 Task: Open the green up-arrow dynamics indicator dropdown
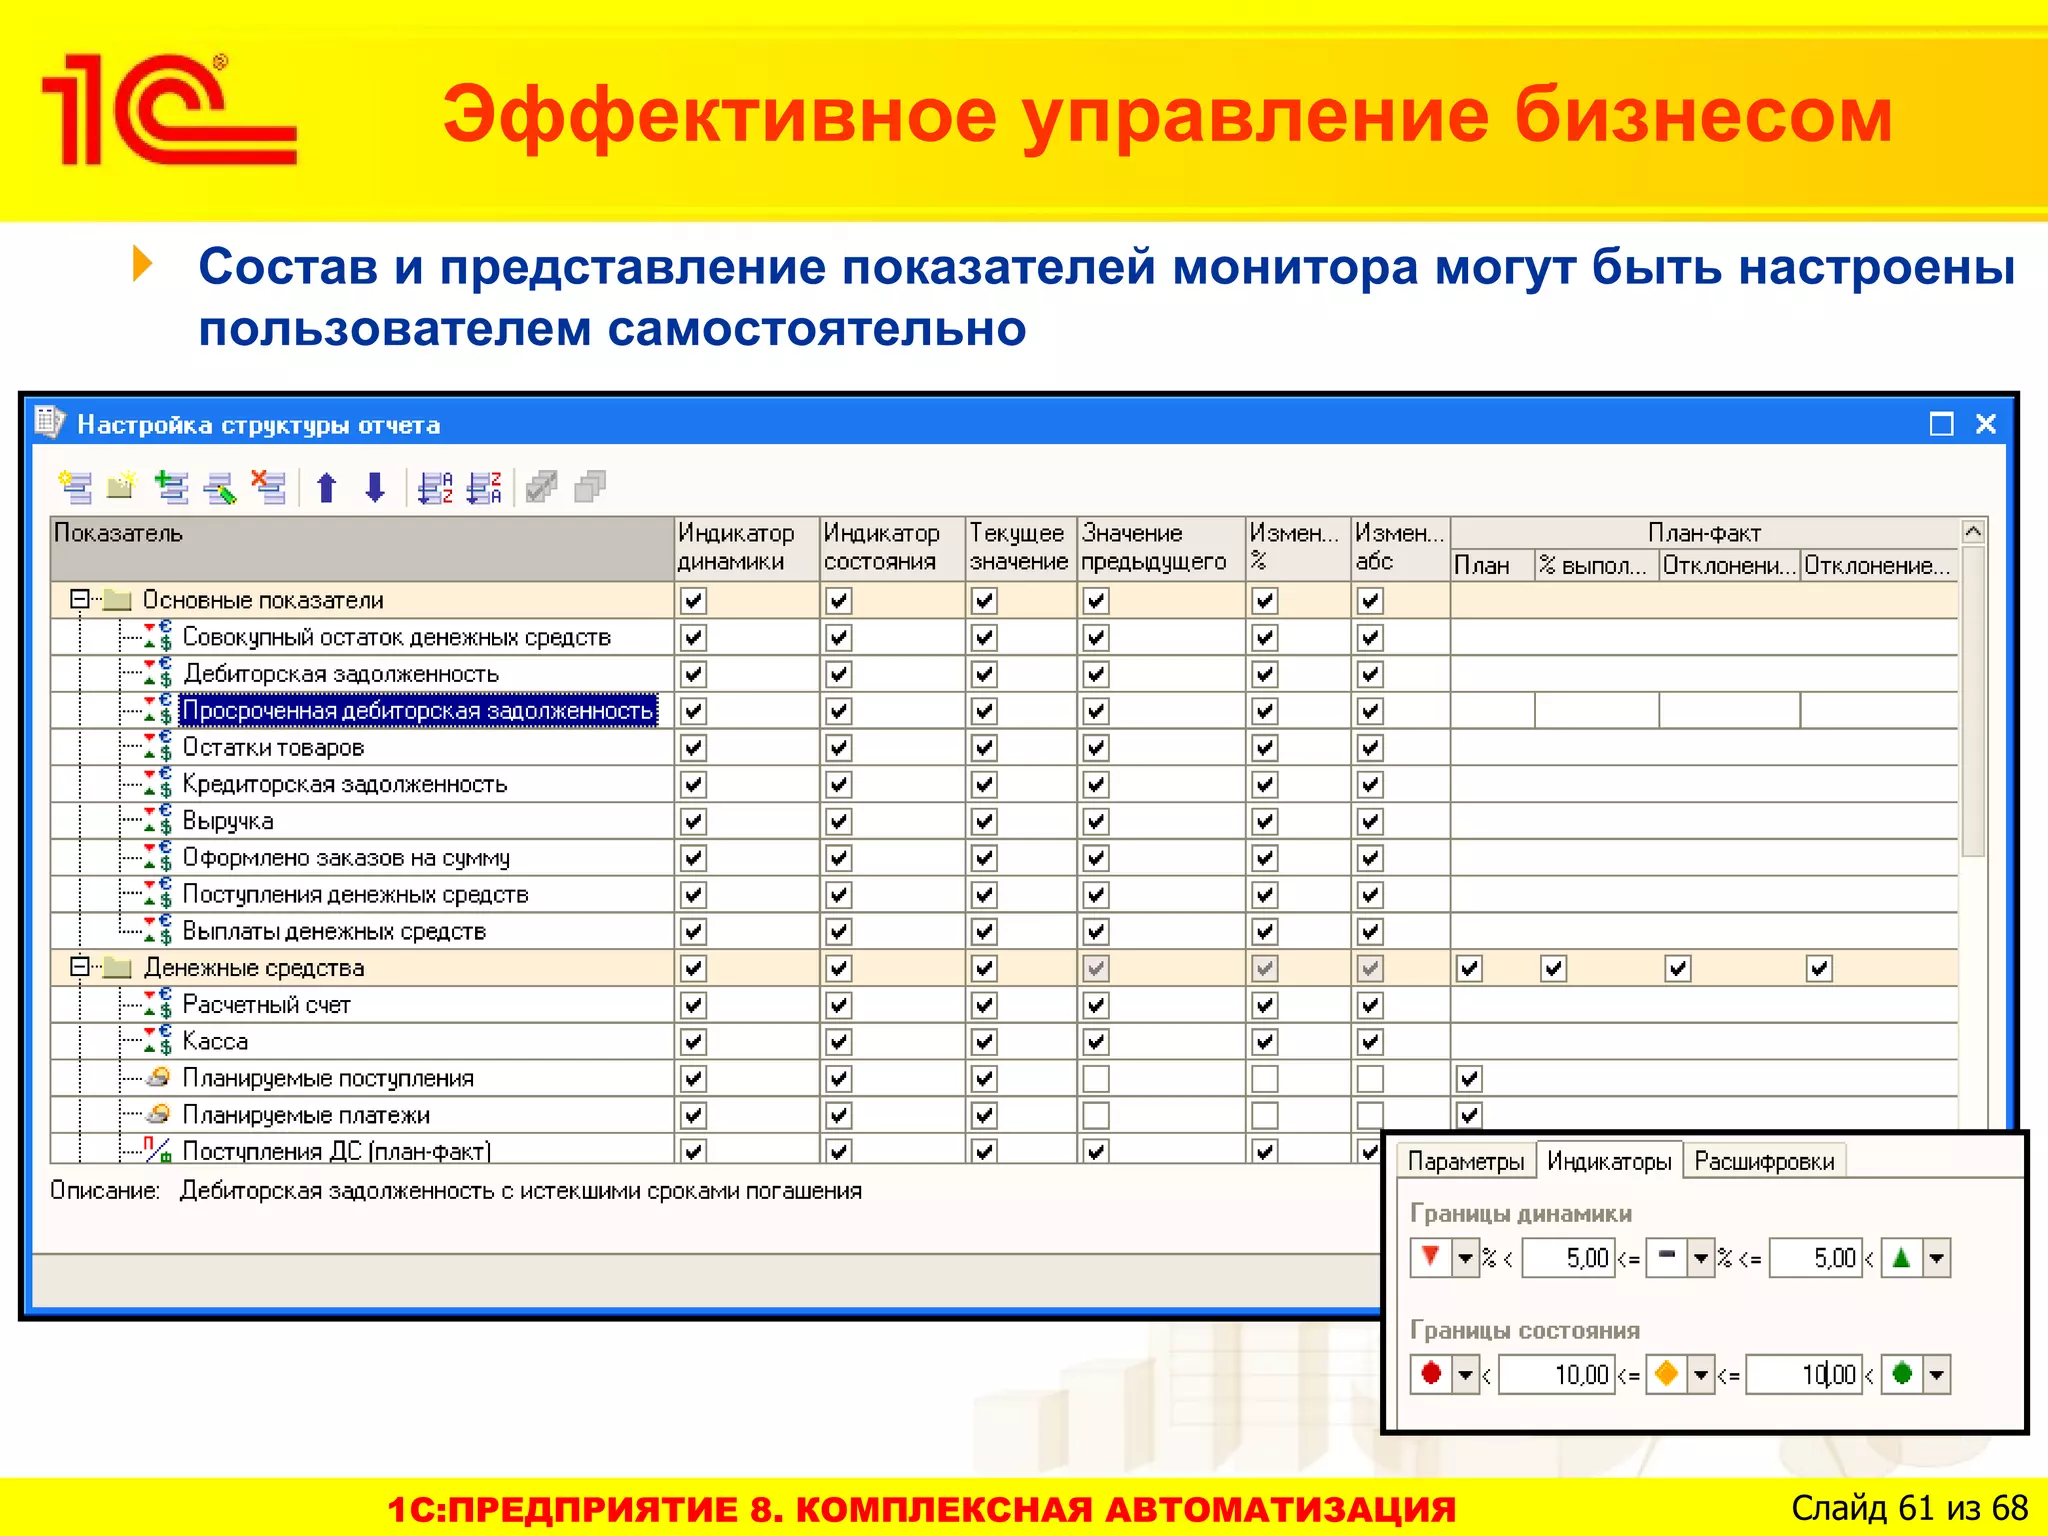click(x=1937, y=1258)
